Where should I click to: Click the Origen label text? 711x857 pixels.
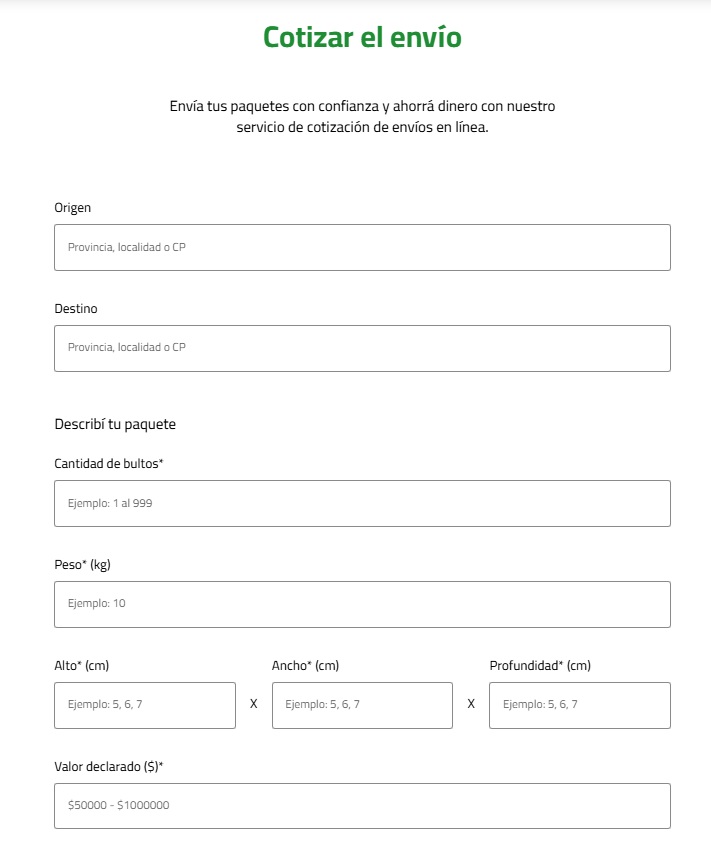point(73,208)
